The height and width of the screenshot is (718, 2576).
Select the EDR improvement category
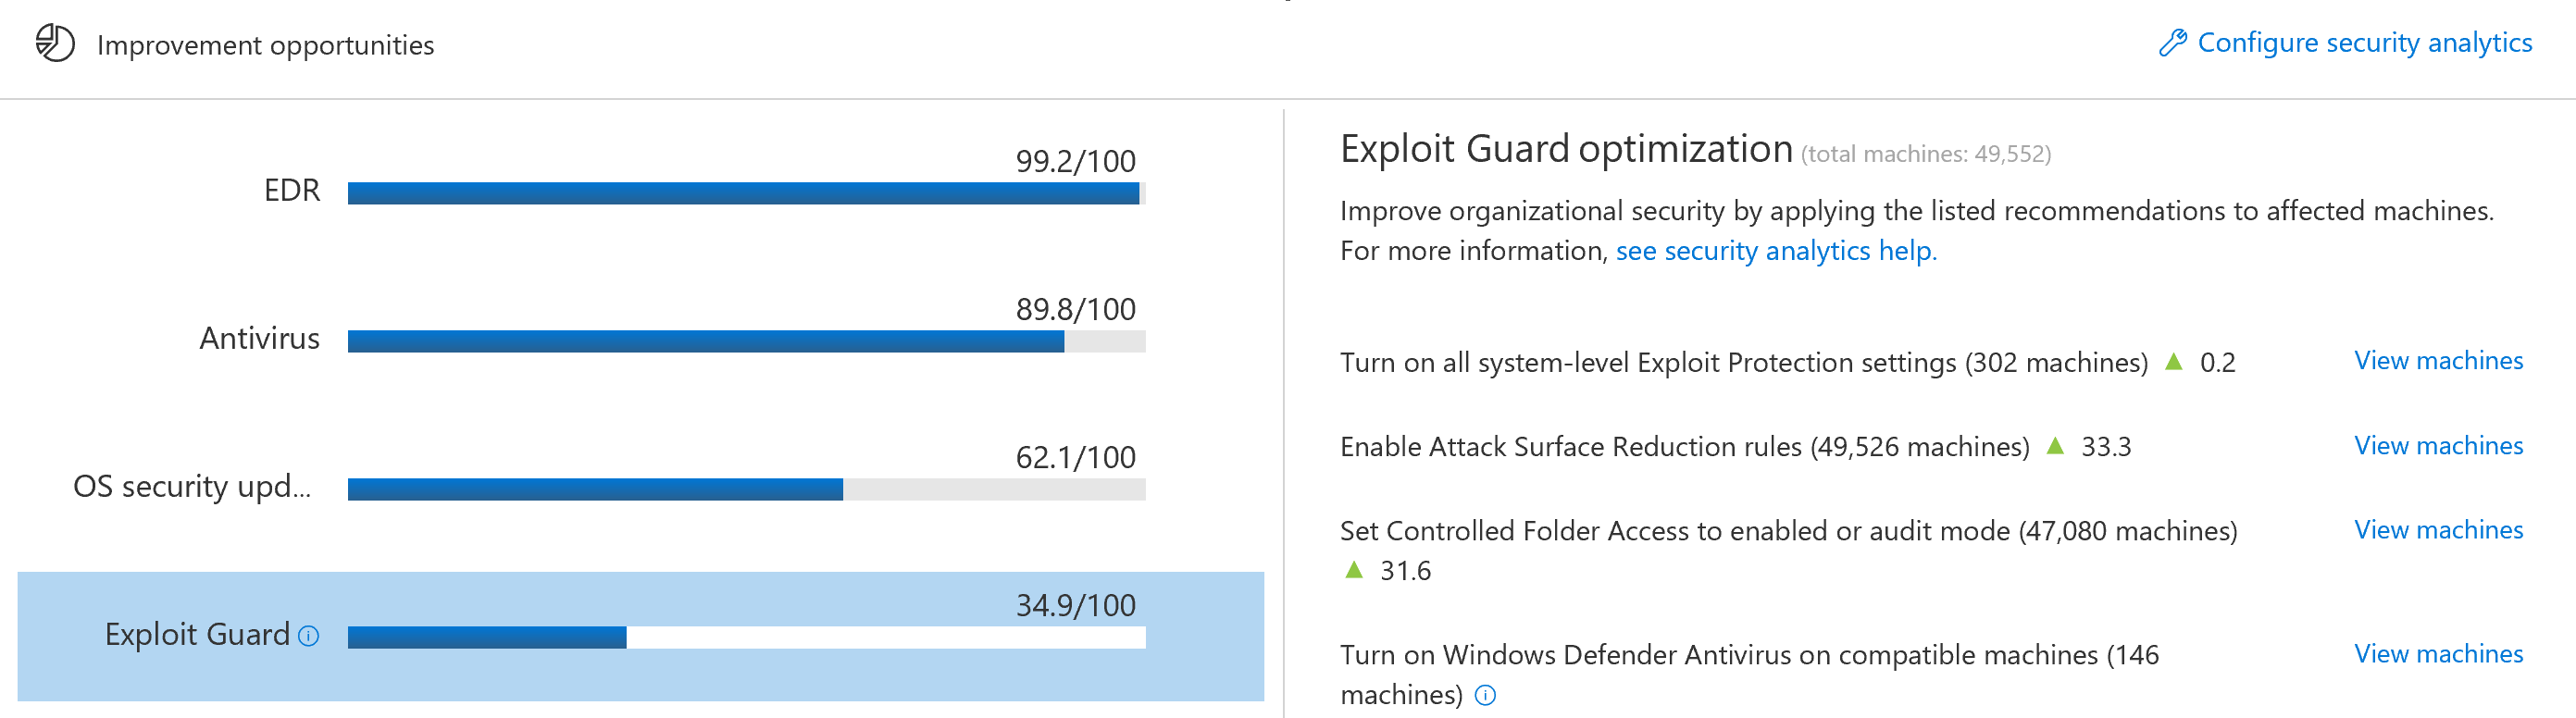point(291,190)
